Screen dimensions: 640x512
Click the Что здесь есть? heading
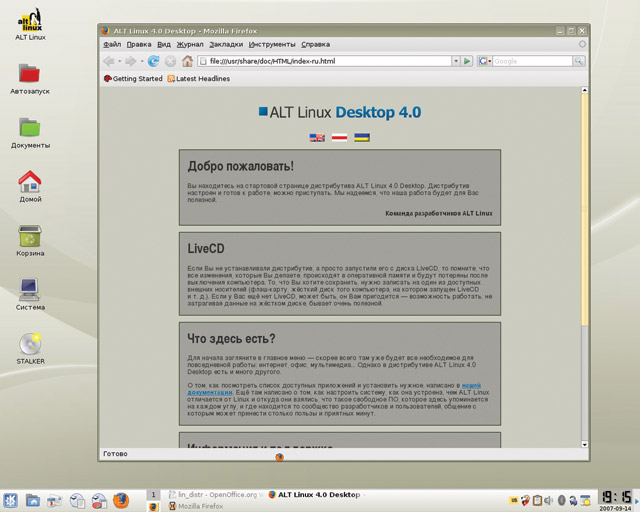(231, 338)
